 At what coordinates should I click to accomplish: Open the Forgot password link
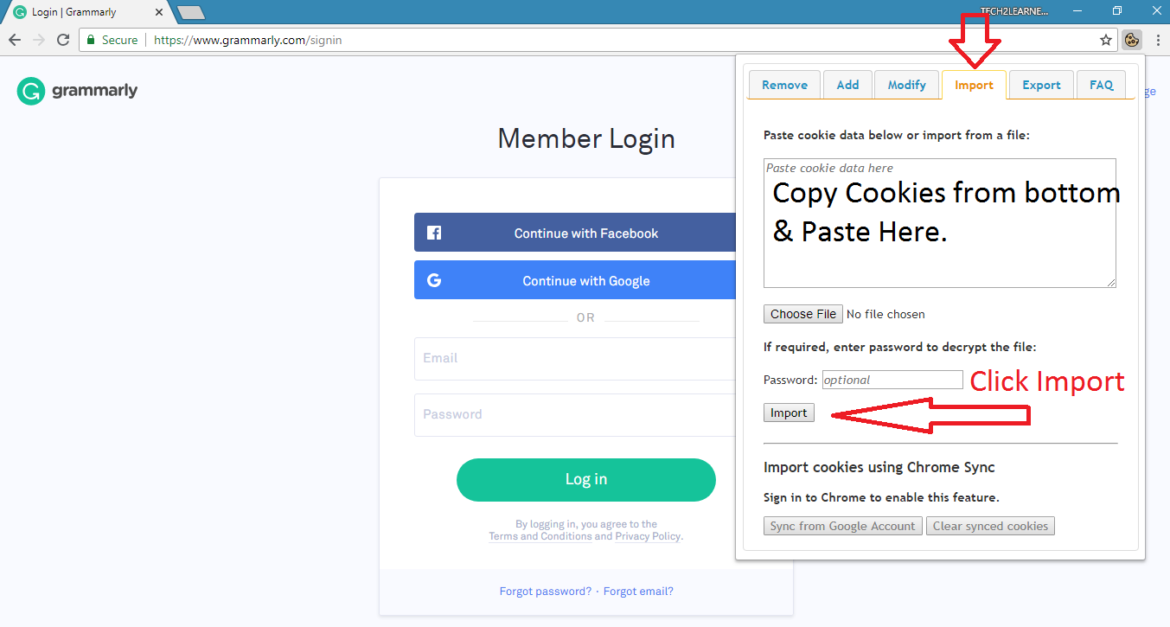click(x=545, y=591)
